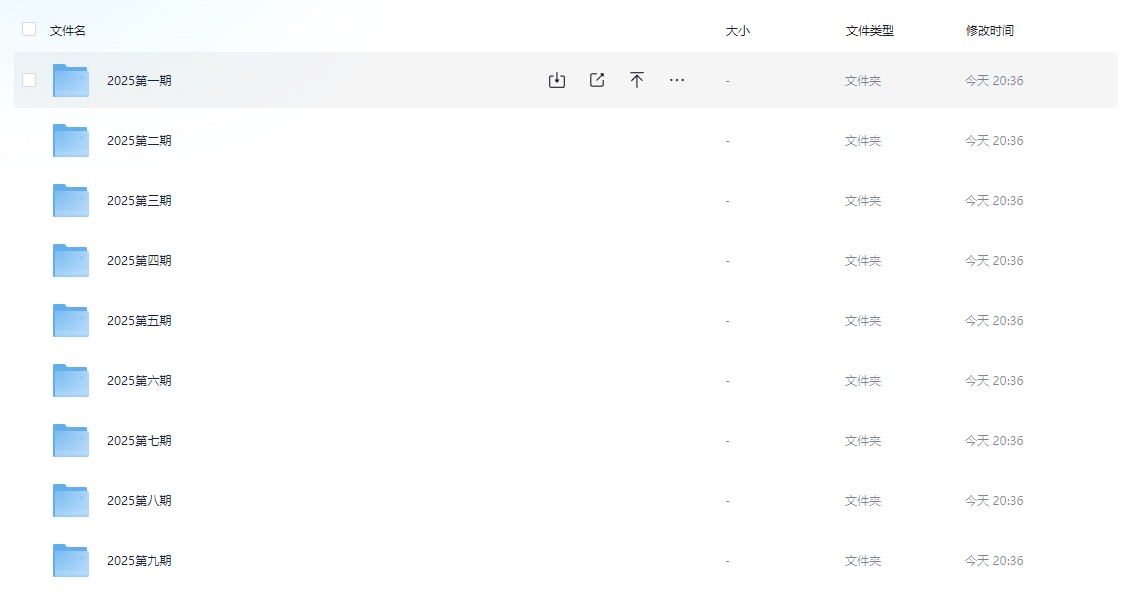Download the 2025第一期 folder
The image size is (1128, 592).
557,80
